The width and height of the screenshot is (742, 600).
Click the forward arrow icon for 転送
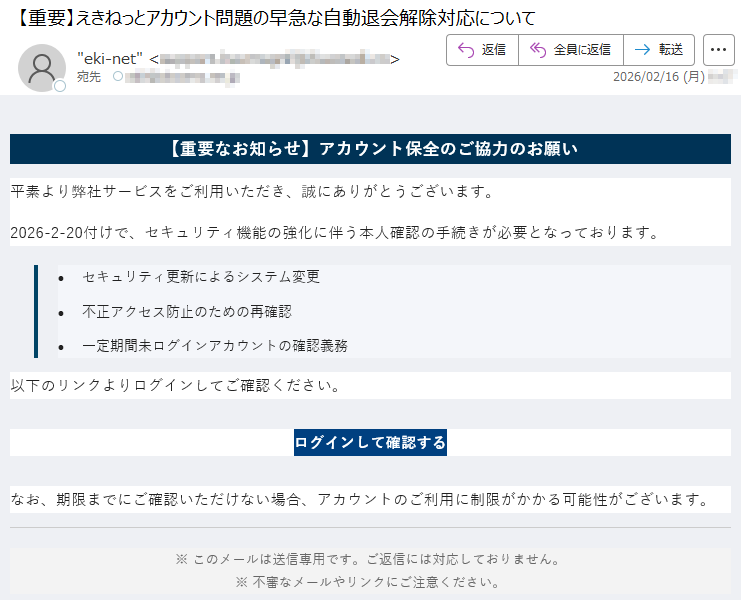click(642, 49)
